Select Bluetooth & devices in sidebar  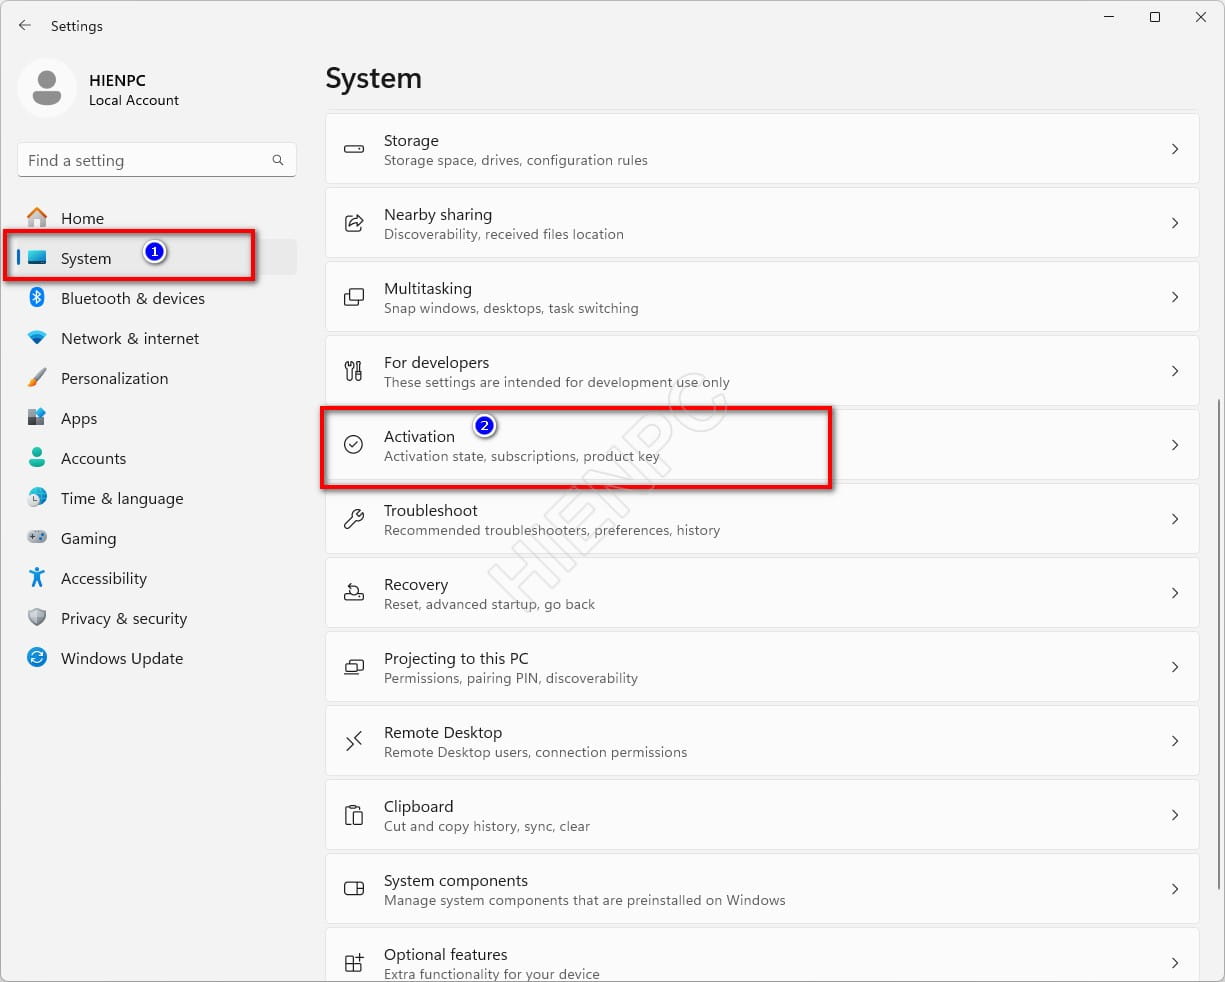tap(157, 297)
